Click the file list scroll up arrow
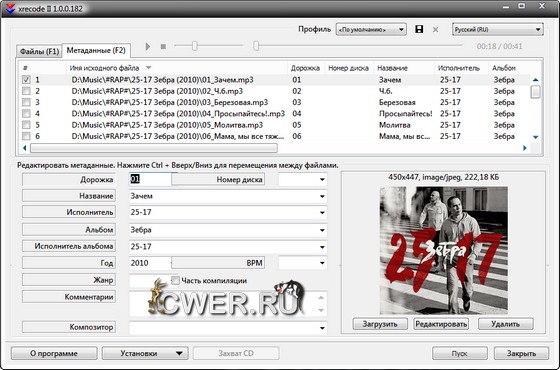Screen dimensions: 560x370 coord(535,80)
